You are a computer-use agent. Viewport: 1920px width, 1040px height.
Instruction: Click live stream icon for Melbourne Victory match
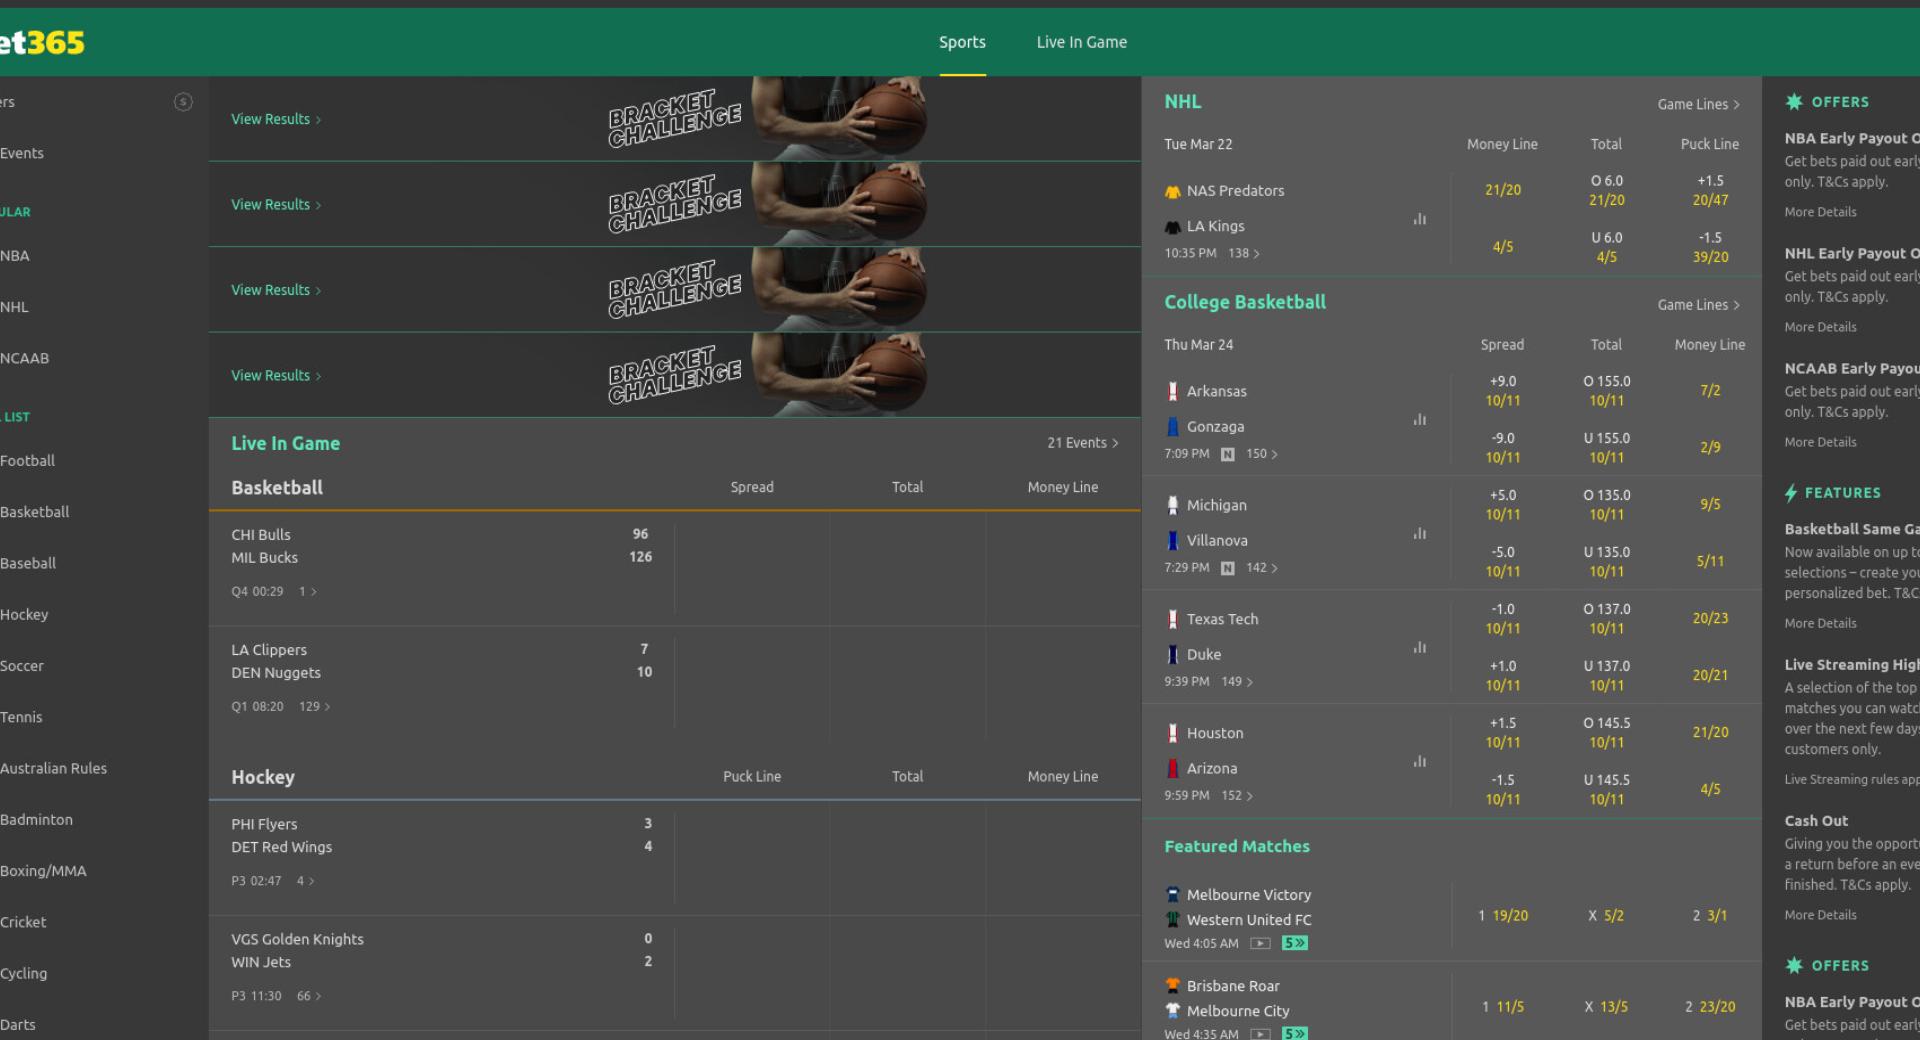(1260, 943)
